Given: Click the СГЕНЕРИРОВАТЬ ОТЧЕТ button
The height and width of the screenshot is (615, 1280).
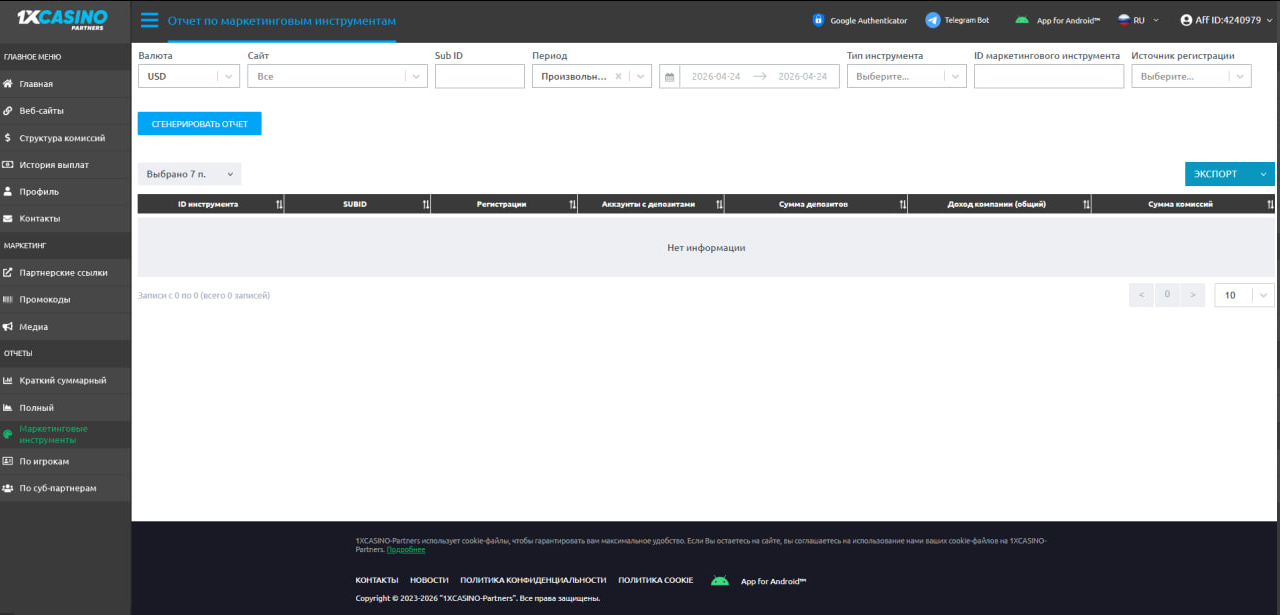Looking at the screenshot, I should (199, 123).
